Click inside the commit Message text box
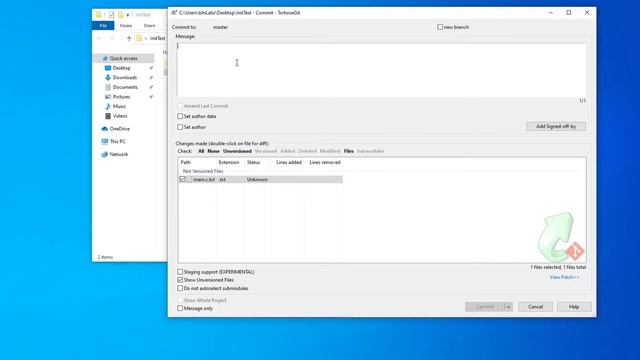640x360 pixels. 381,70
